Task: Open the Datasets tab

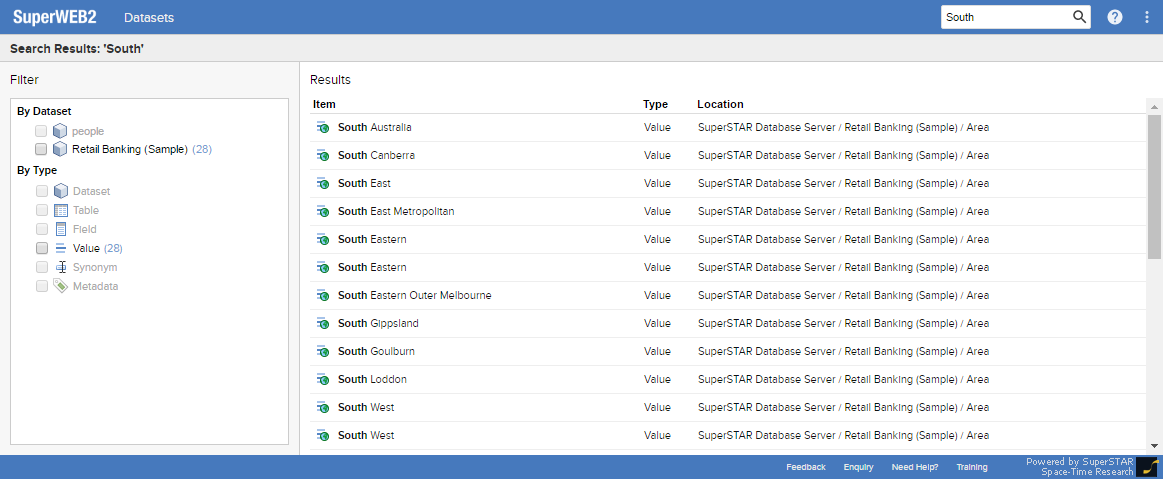Action: click(x=149, y=17)
